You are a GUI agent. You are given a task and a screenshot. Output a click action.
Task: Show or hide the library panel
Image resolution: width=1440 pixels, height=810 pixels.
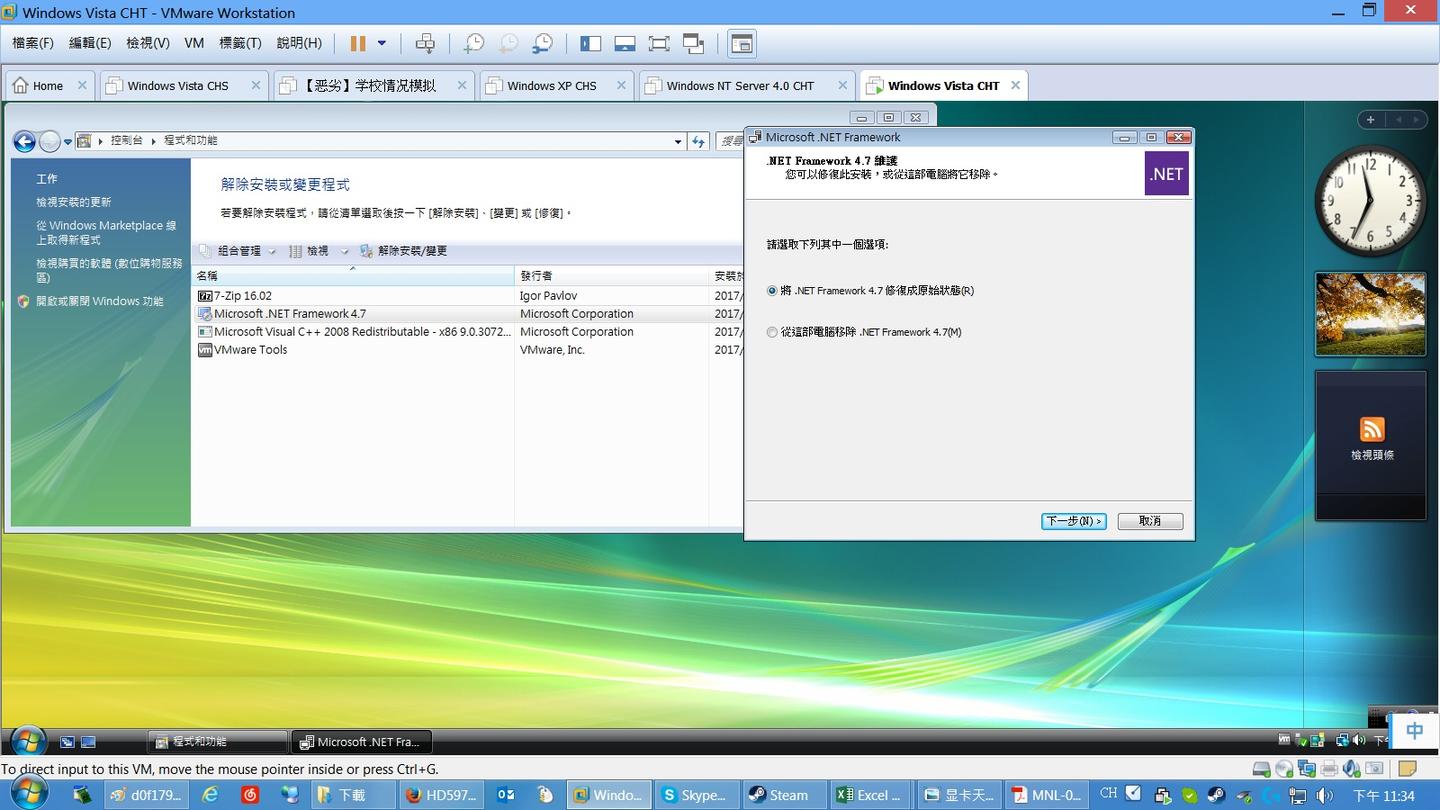pos(590,43)
